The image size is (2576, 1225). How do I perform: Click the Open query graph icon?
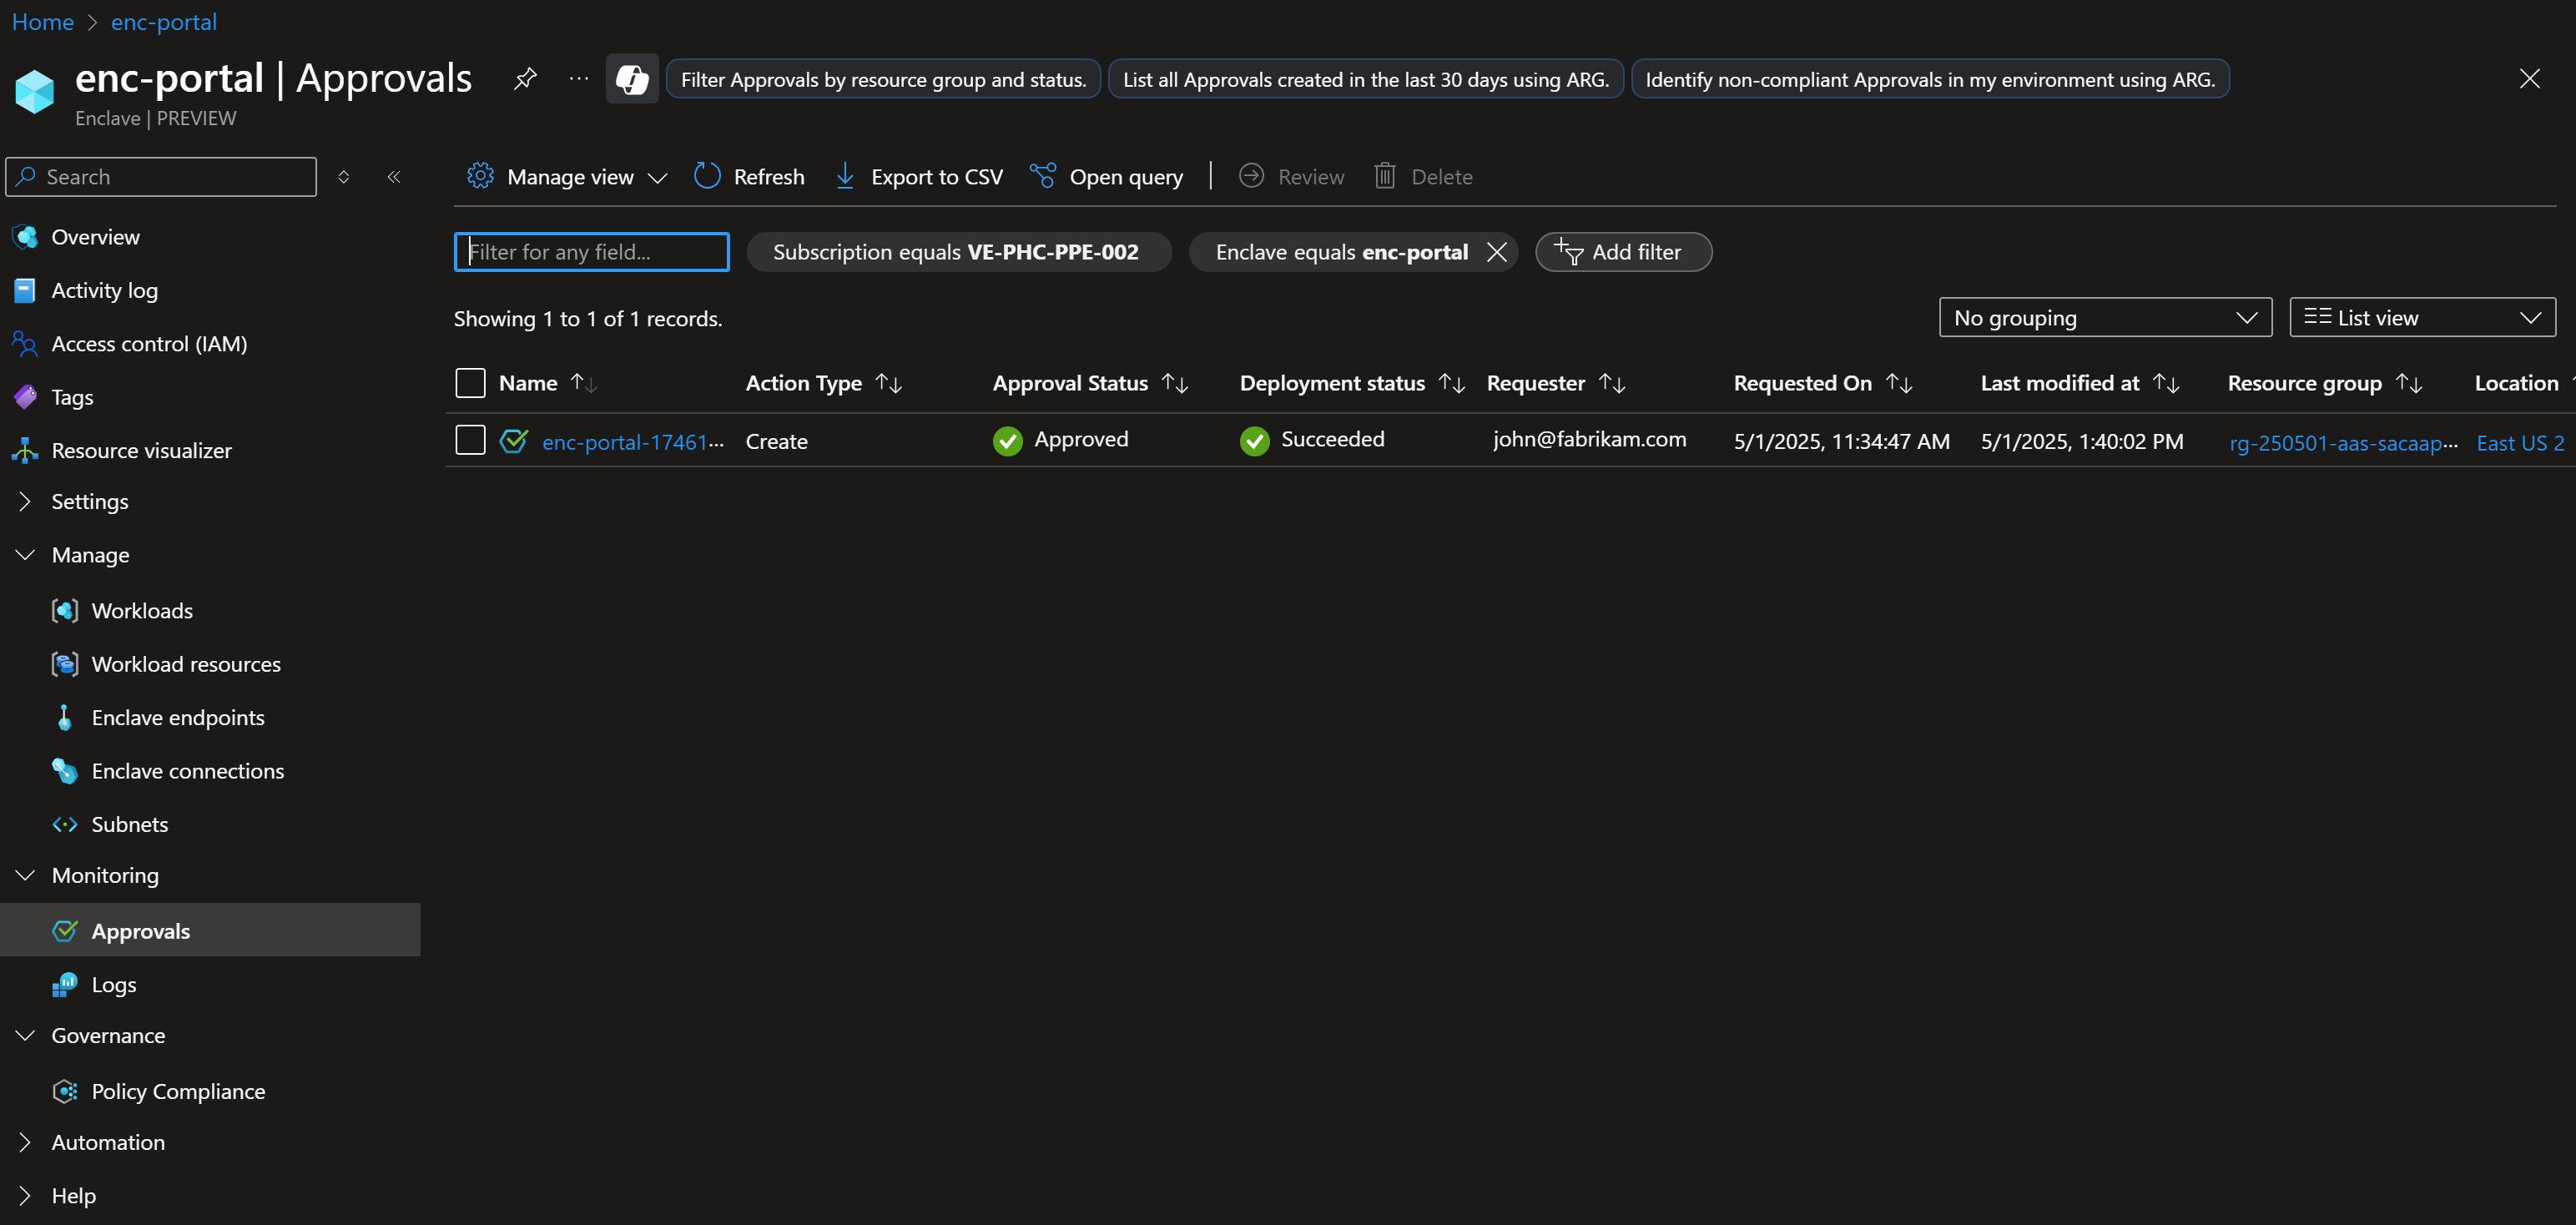click(x=1043, y=176)
